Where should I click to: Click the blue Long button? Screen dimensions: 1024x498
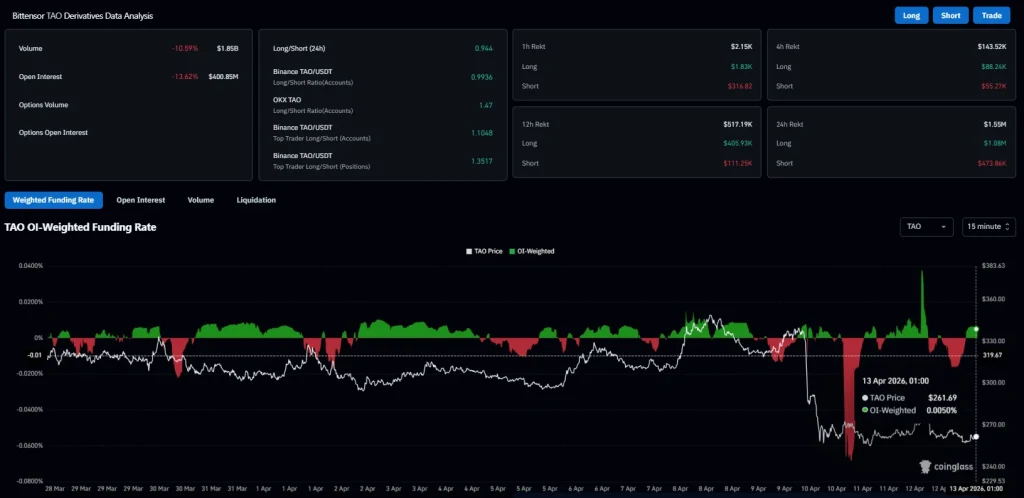911,16
